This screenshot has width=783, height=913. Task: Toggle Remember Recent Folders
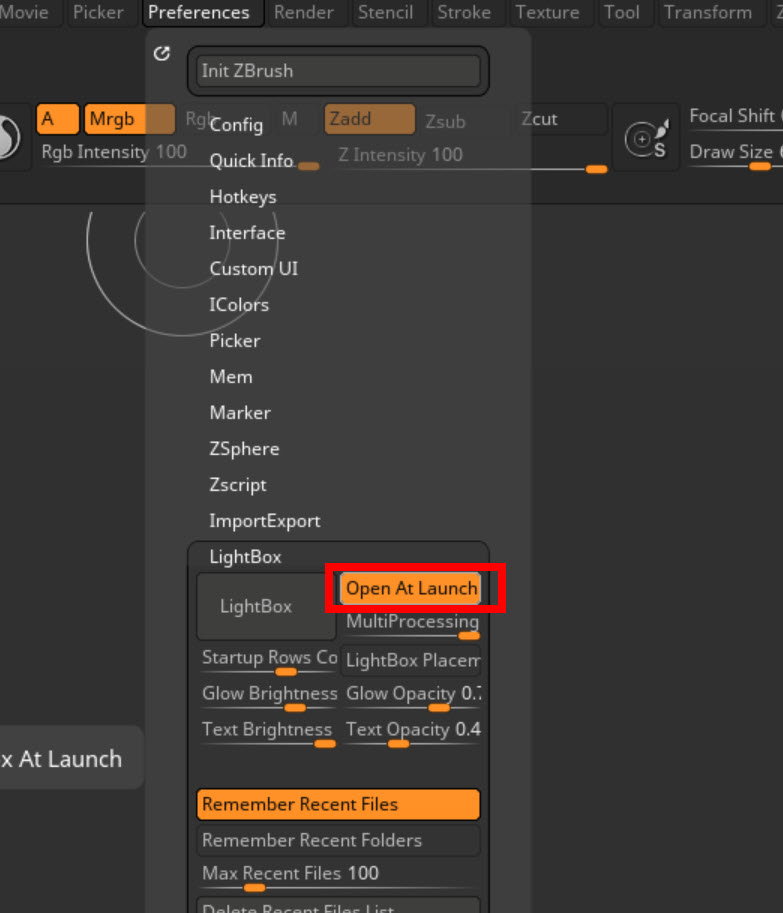(x=338, y=841)
